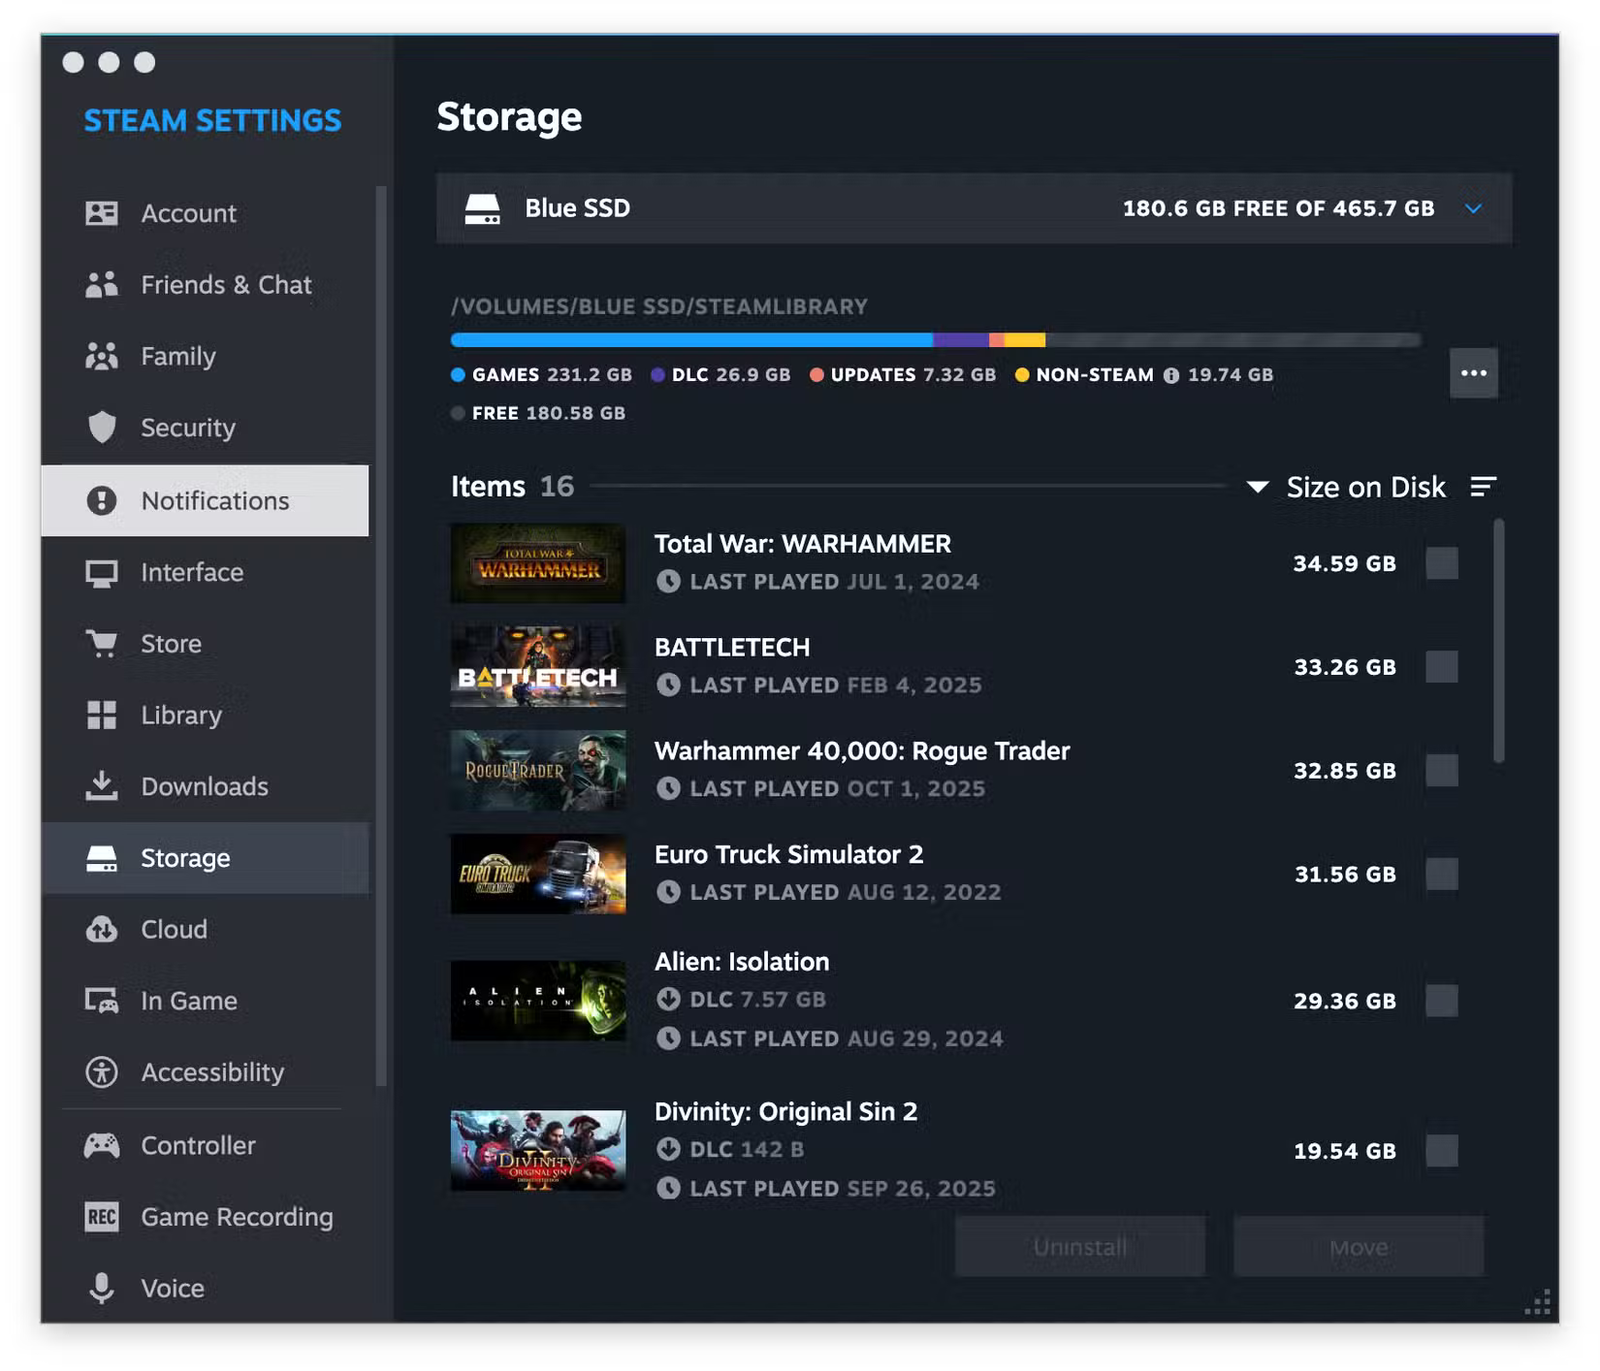
Task: Select the Cloud icon in sidebar
Action: point(101,929)
